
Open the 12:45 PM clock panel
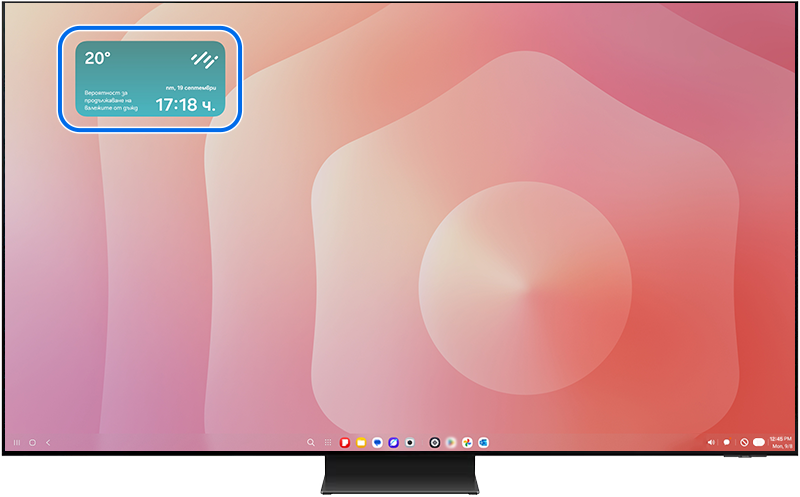(x=781, y=442)
